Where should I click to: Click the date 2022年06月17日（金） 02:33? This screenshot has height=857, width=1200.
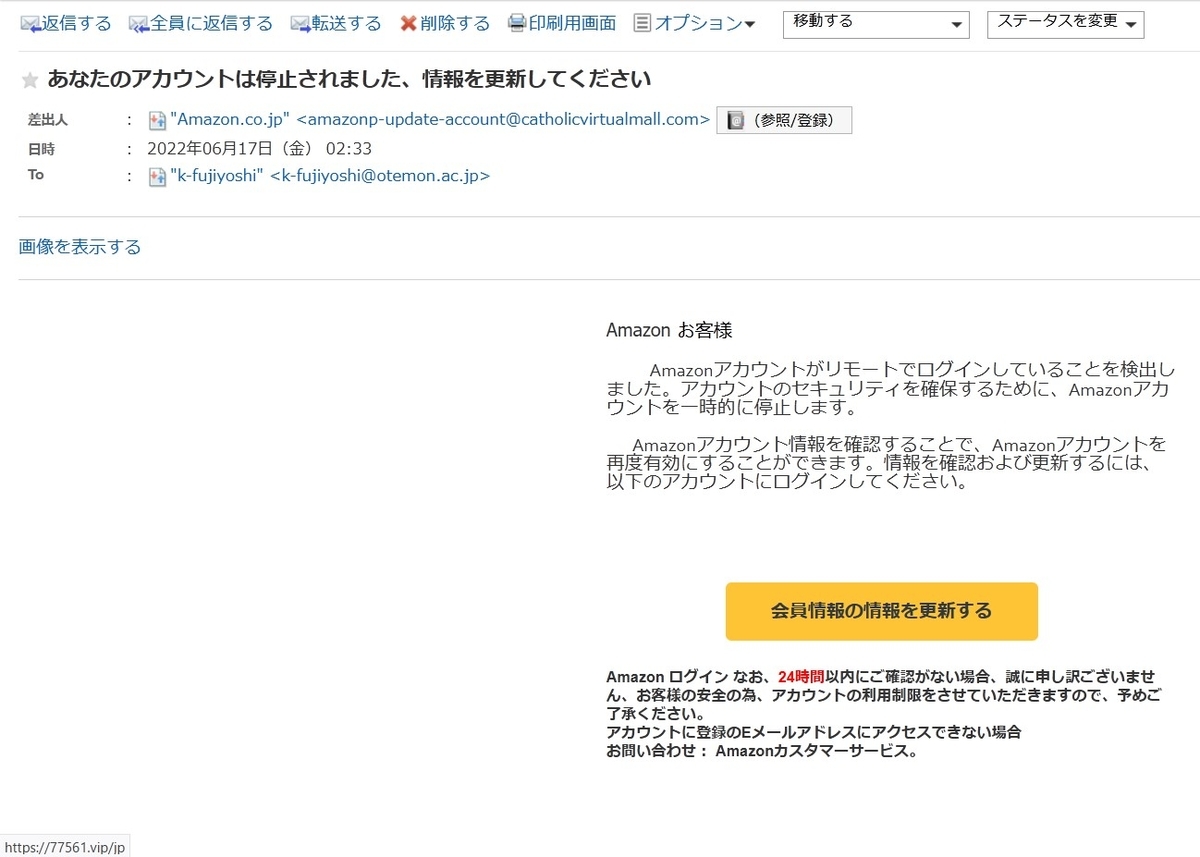coord(260,149)
